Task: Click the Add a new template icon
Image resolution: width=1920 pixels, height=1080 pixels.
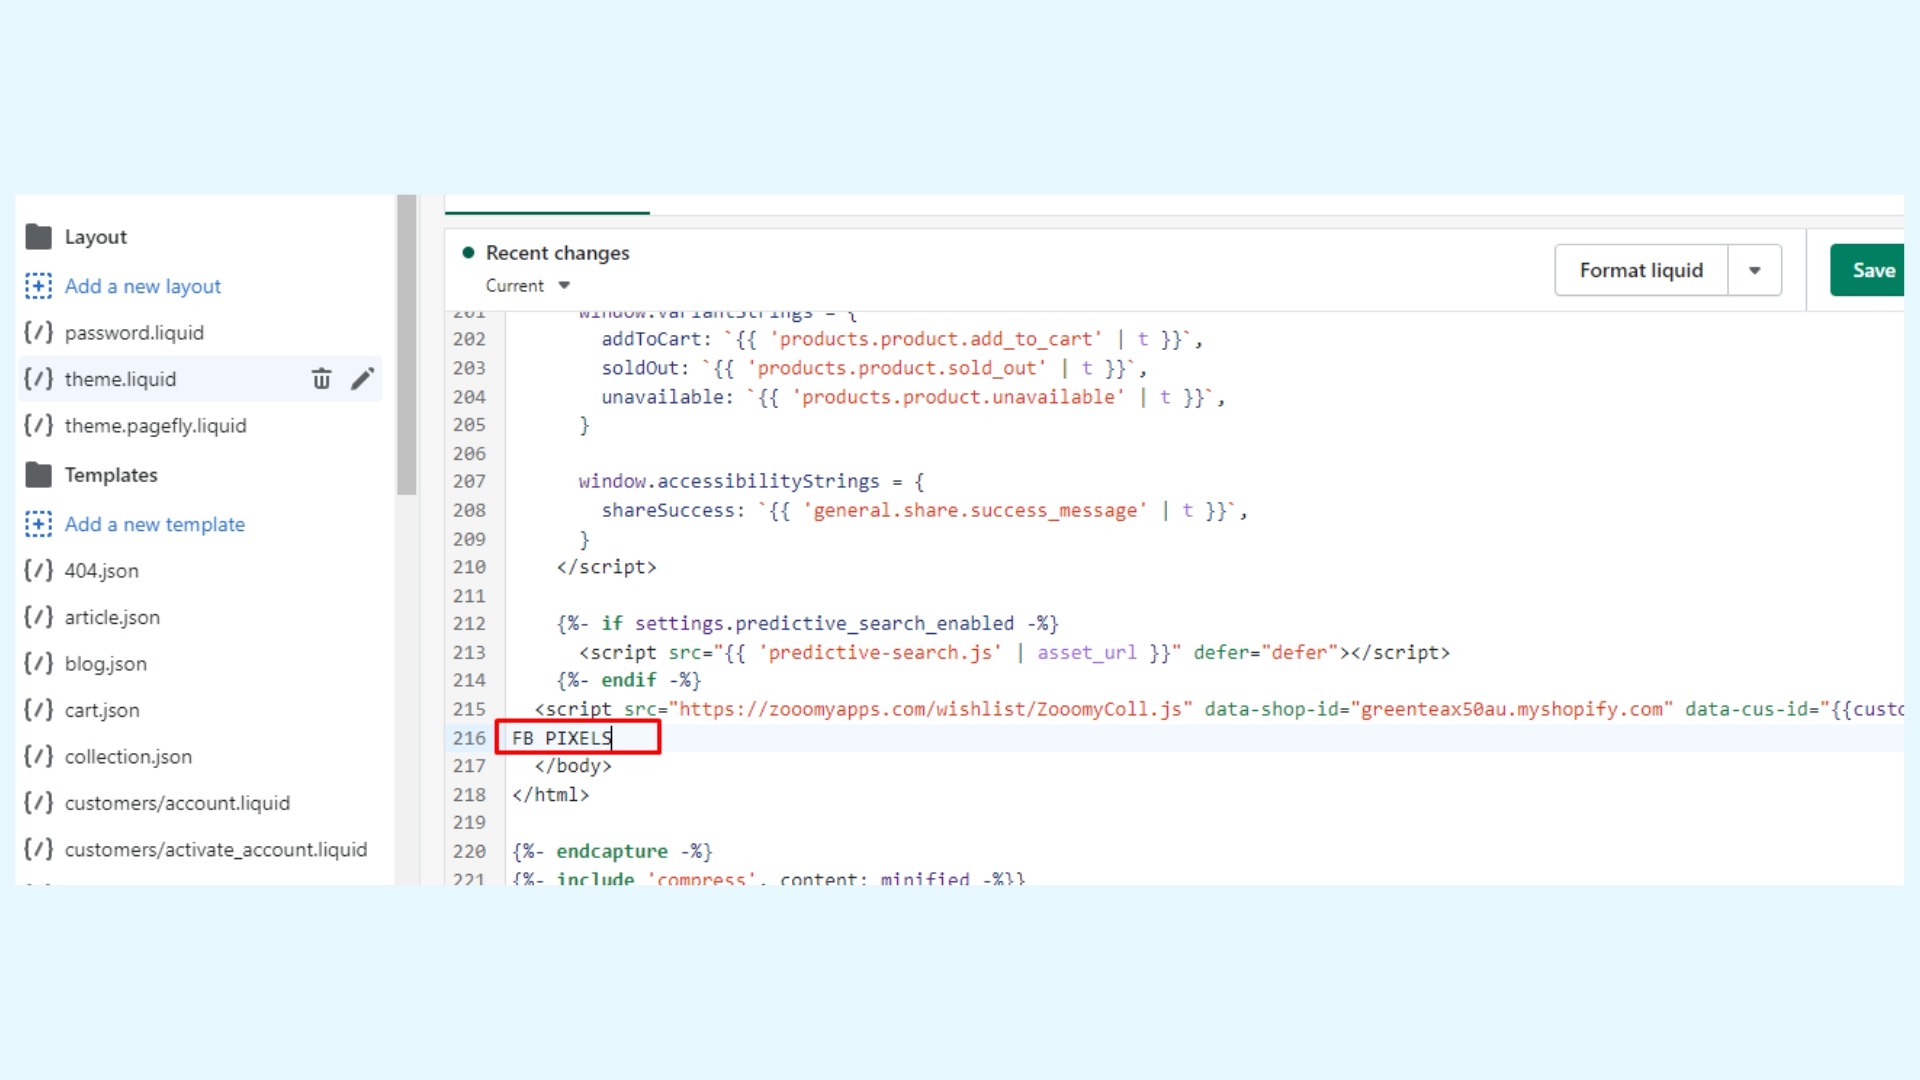Action: [37, 524]
